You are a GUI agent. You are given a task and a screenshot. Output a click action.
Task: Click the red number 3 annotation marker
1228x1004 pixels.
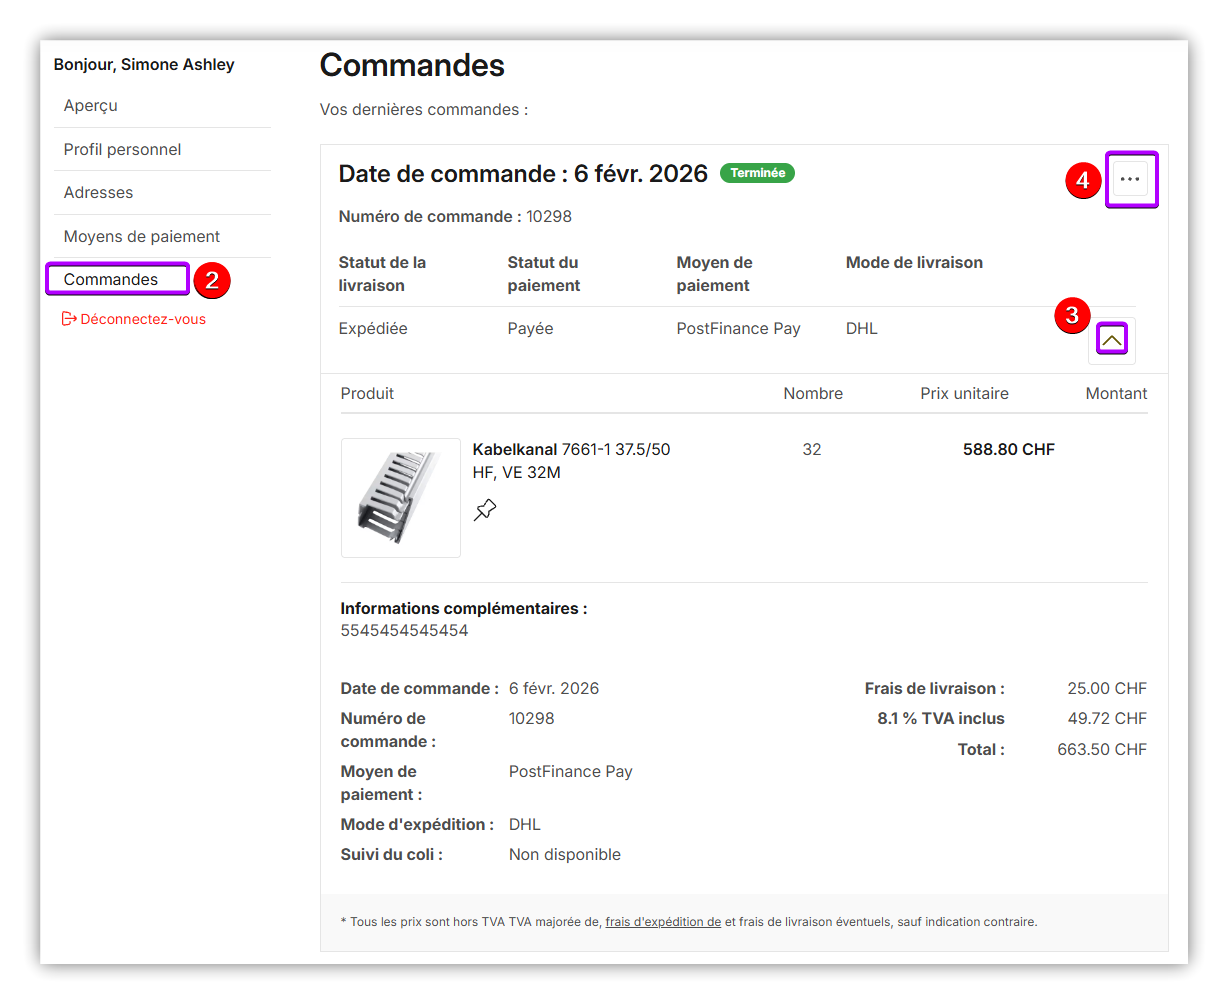coord(1072,316)
